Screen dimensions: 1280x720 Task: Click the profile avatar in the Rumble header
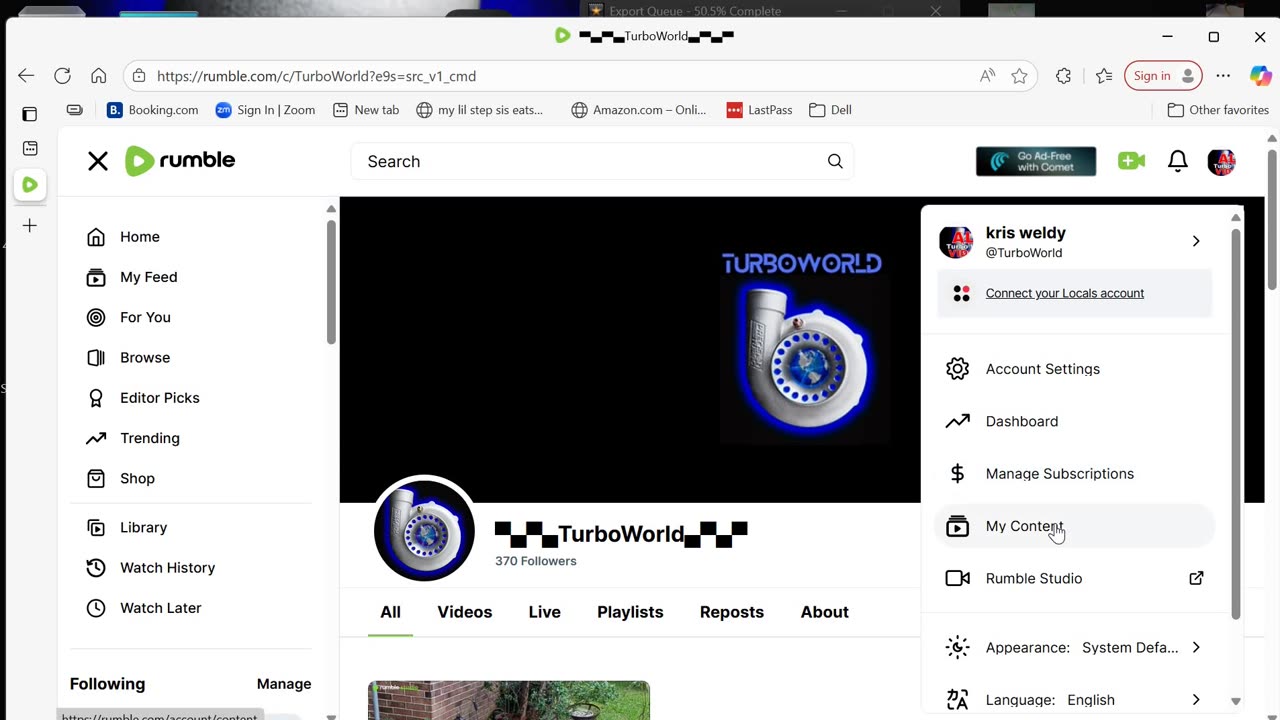1222,161
